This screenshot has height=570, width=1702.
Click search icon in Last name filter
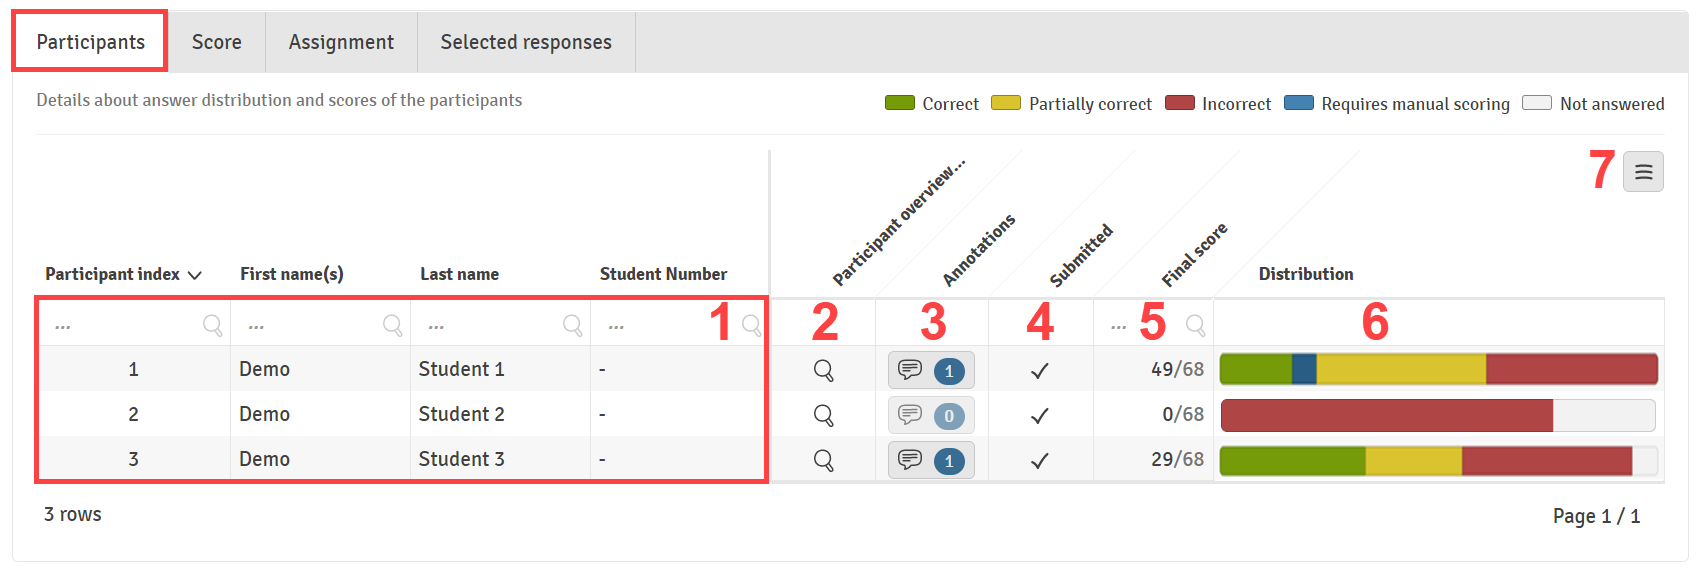572,324
